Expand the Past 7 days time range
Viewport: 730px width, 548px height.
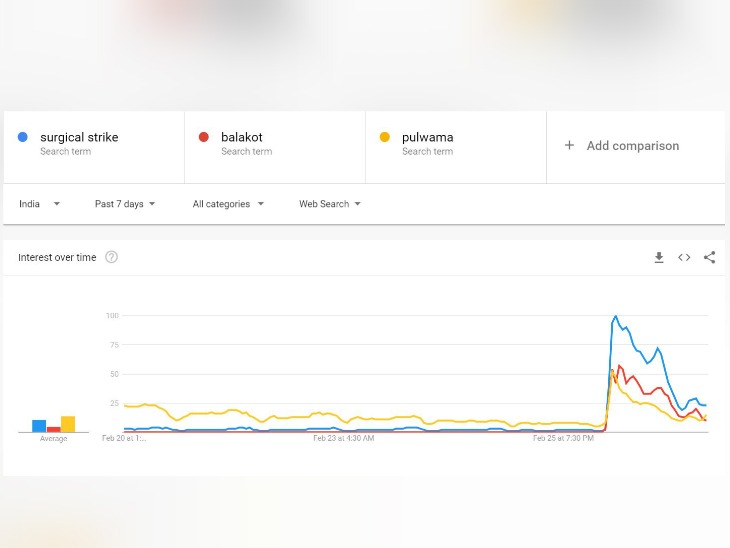(x=125, y=204)
